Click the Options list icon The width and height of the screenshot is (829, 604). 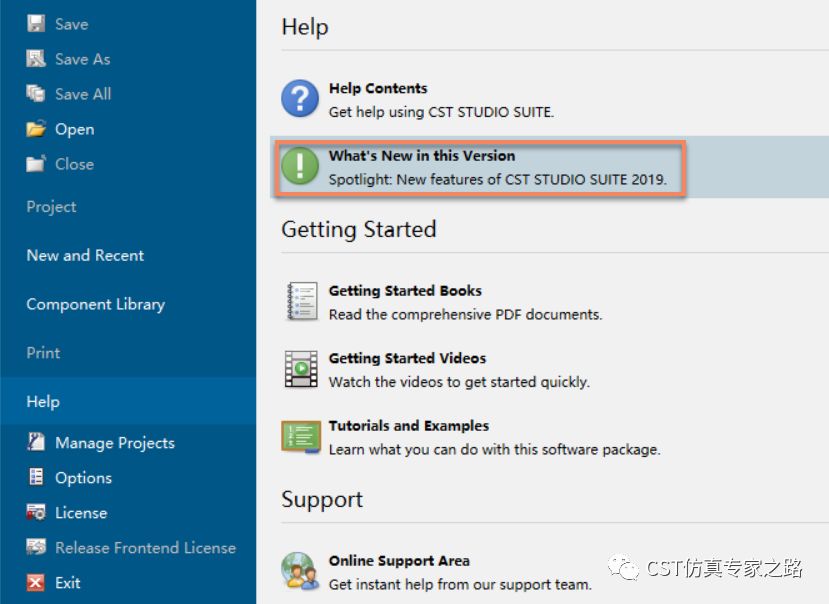[36, 477]
